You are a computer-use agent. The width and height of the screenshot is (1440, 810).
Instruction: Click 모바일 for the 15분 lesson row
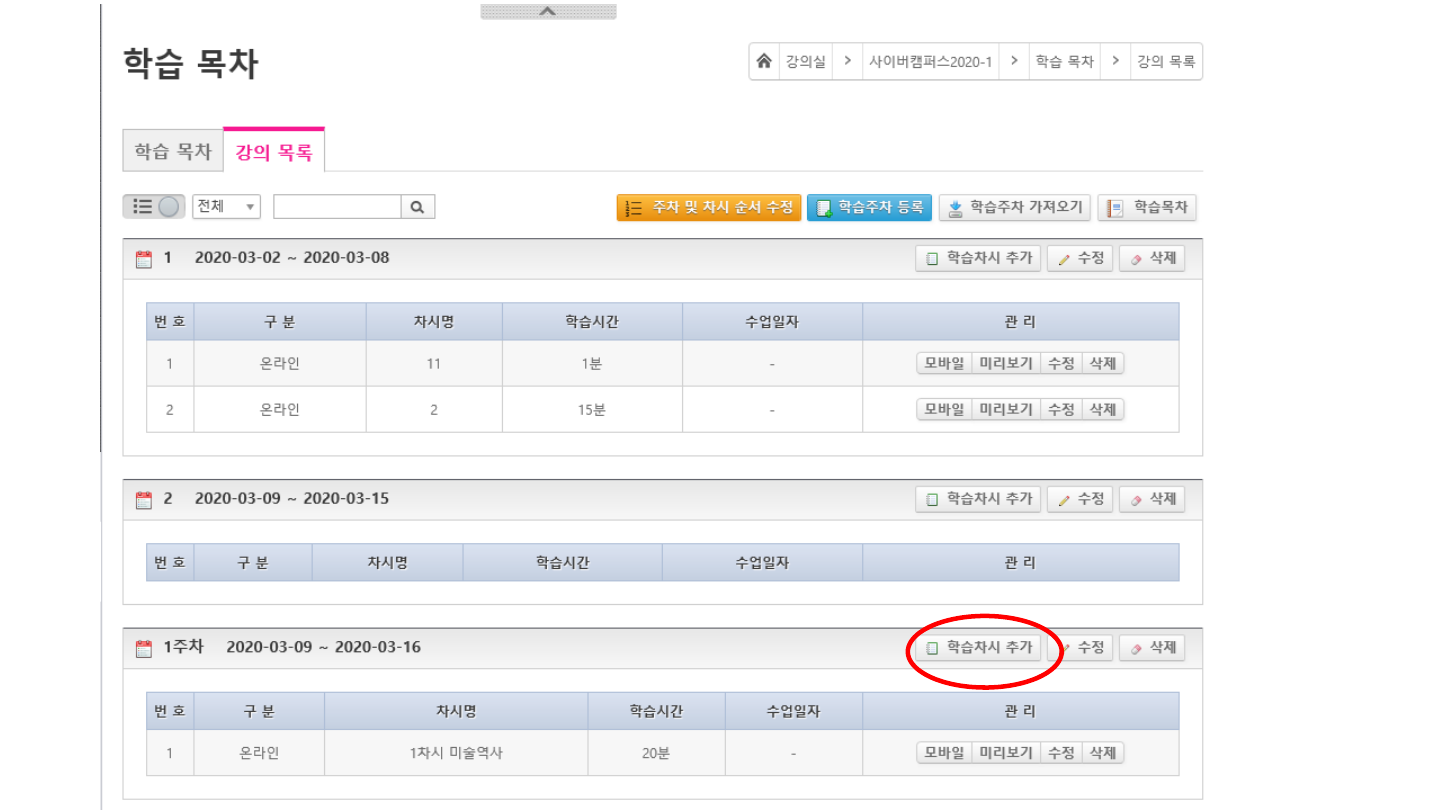click(944, 409)
